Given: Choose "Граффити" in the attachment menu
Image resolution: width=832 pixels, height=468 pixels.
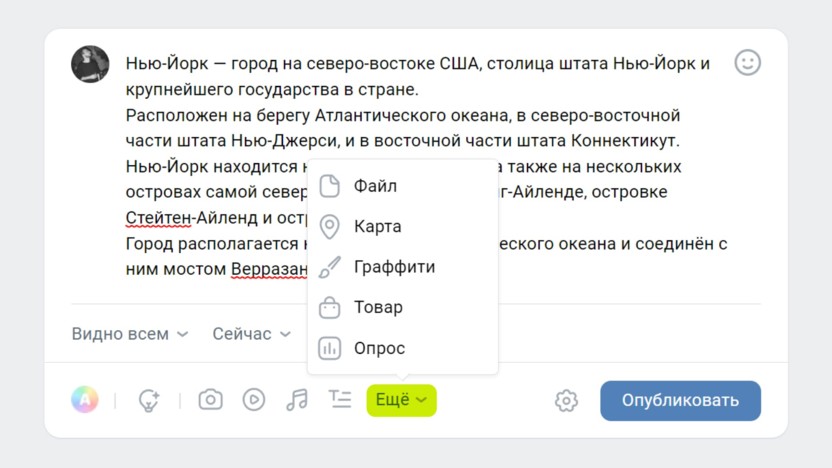Looking at the screenshot, I should (x=394, y=267).
